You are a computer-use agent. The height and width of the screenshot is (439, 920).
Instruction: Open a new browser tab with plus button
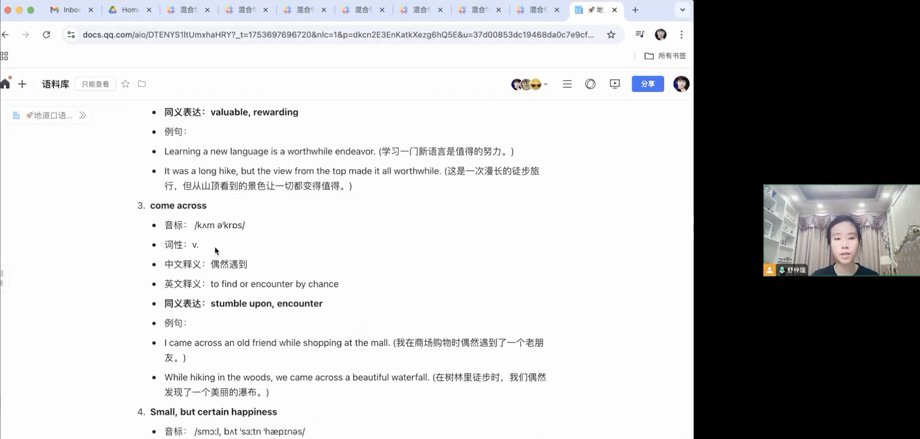pyautogui.click(x=635, y=10)
